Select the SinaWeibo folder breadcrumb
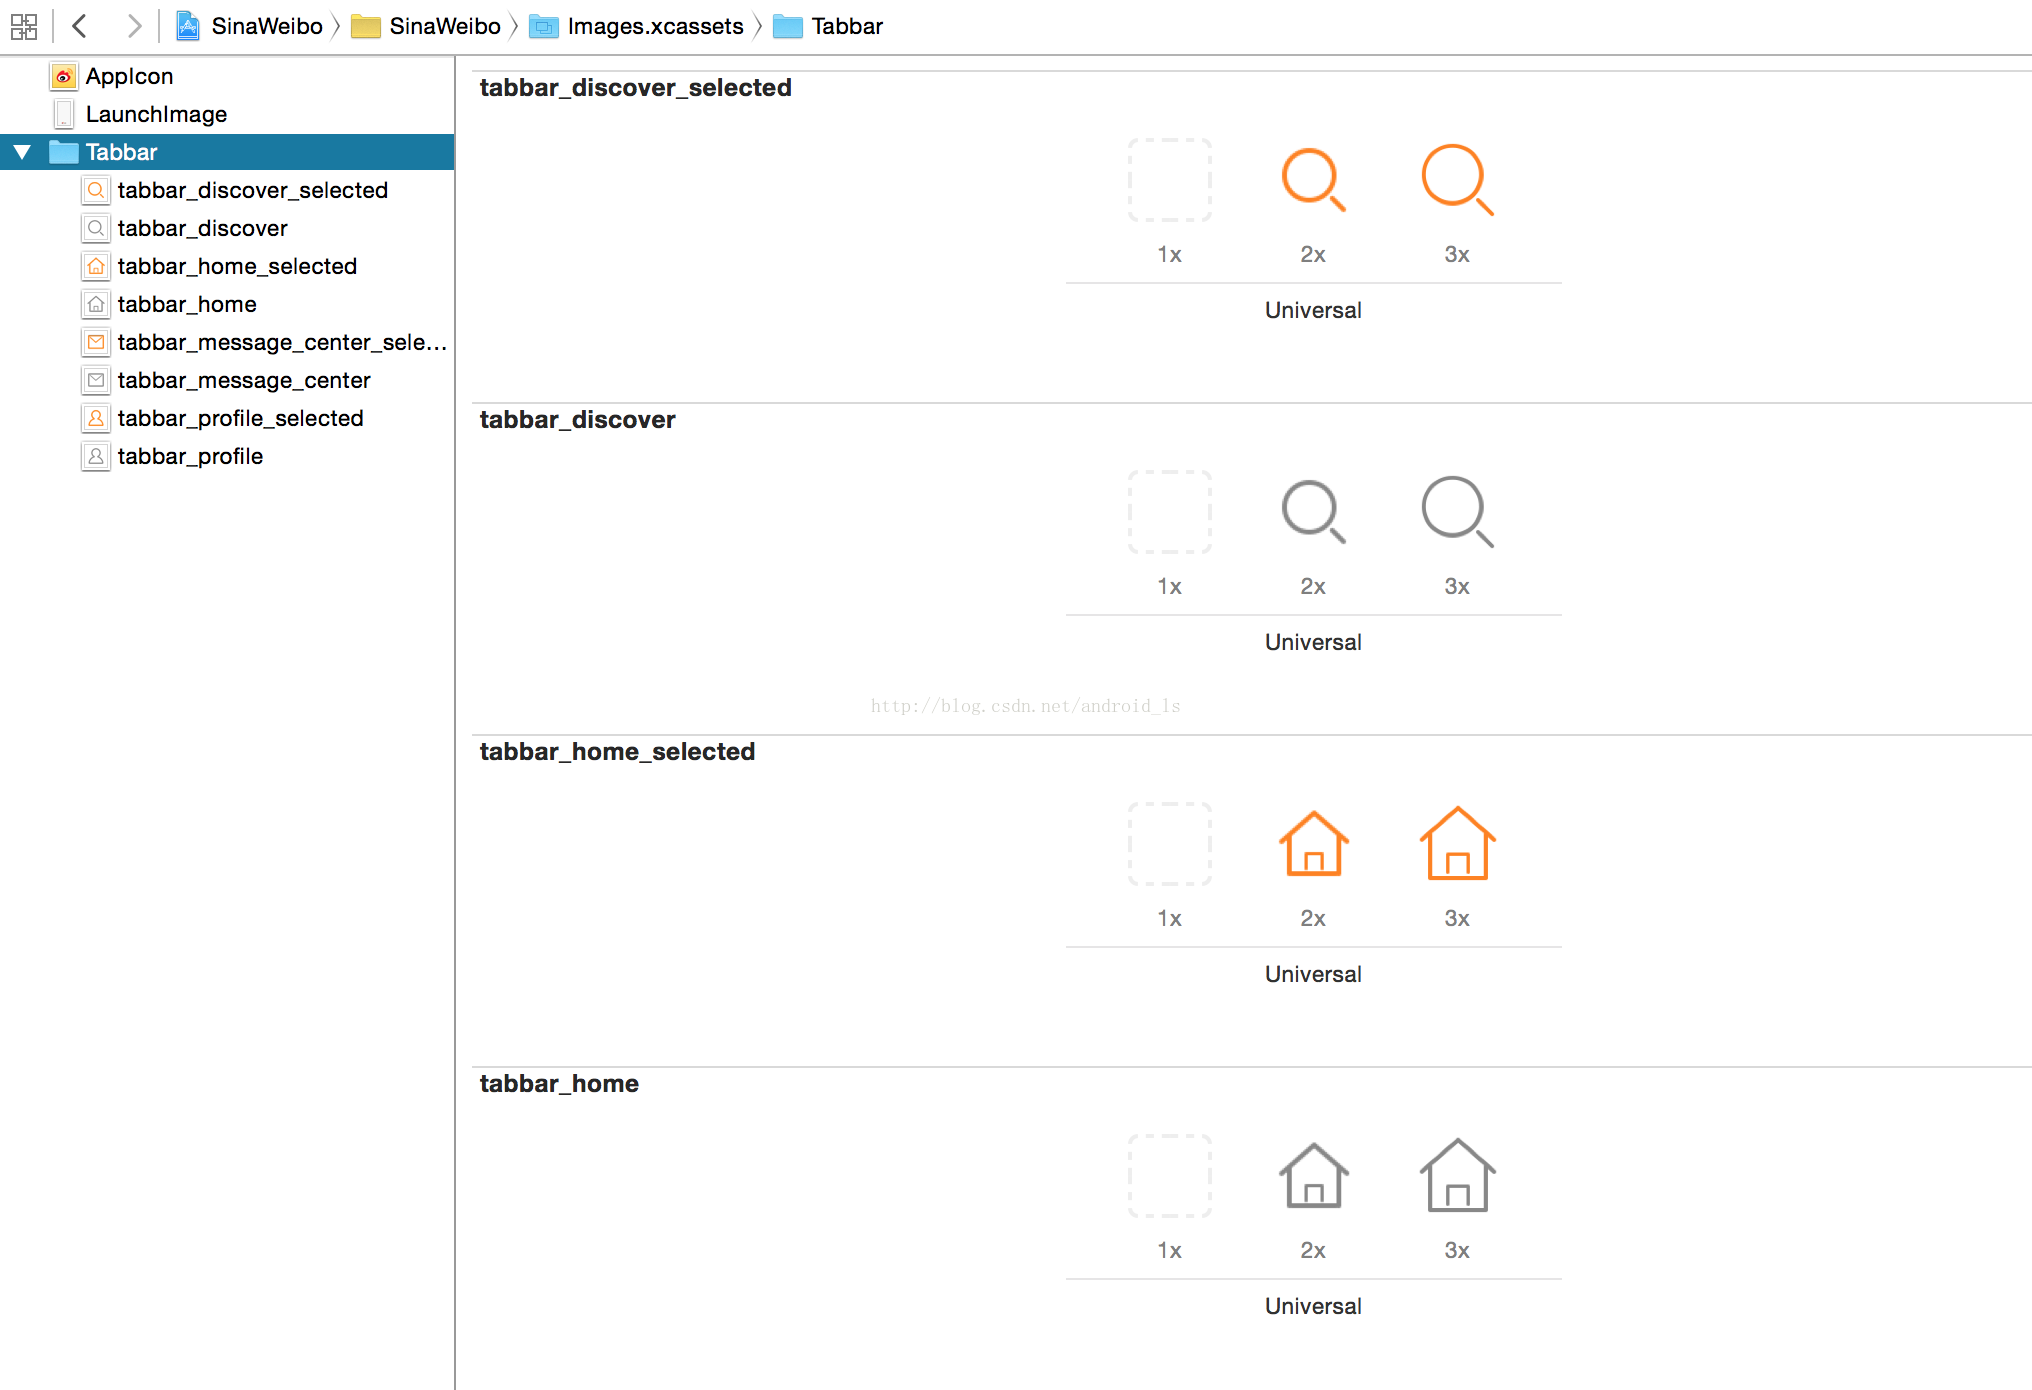Viewport: 2032px width, 1390px height. tap(426, 26)
